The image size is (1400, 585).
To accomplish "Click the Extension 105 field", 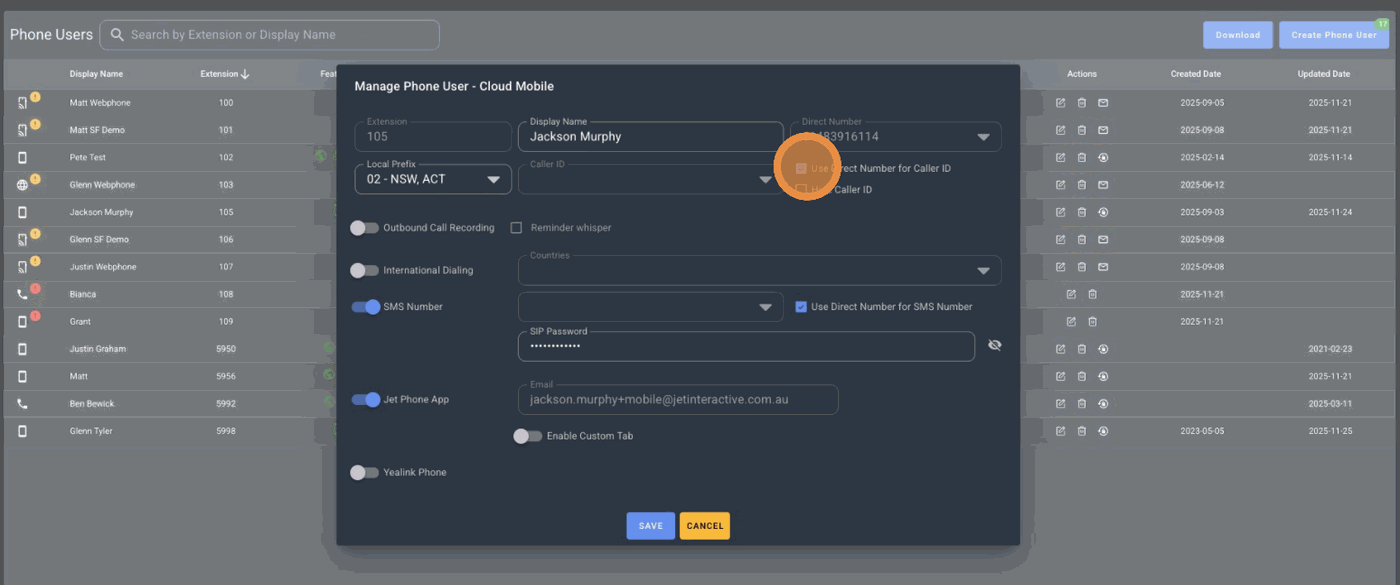I will 433,137.
